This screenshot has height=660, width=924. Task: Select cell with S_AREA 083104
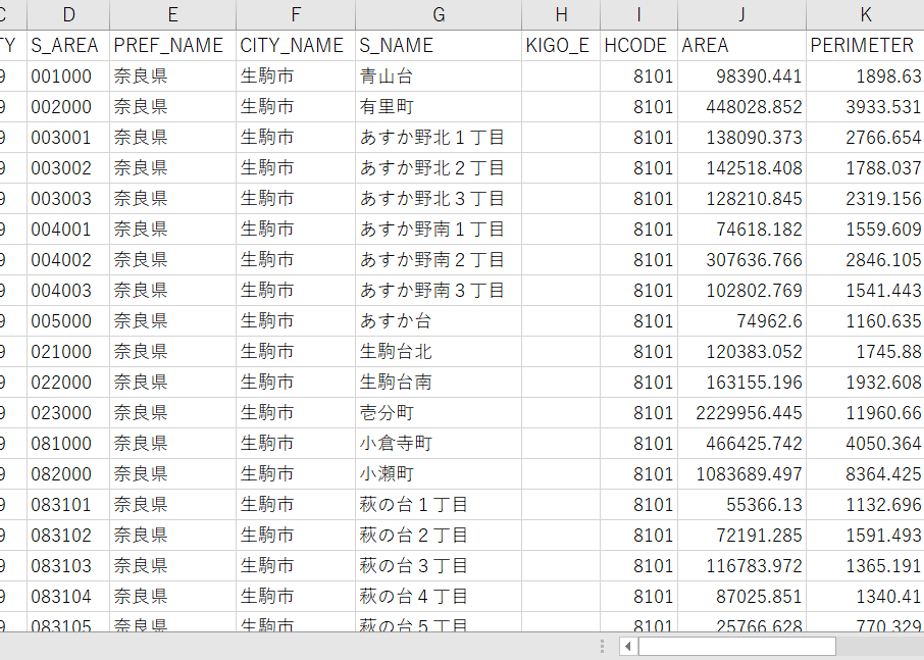point(68,596)
